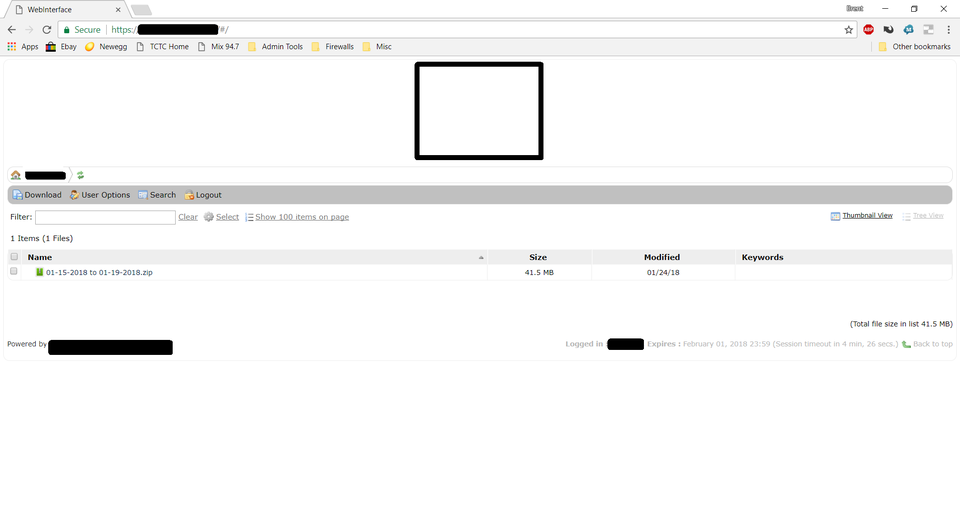The height and width of the screenshot is (515, 960).
Task: Refresh the file listing with green arrows
Action: (x=80, y=175)
